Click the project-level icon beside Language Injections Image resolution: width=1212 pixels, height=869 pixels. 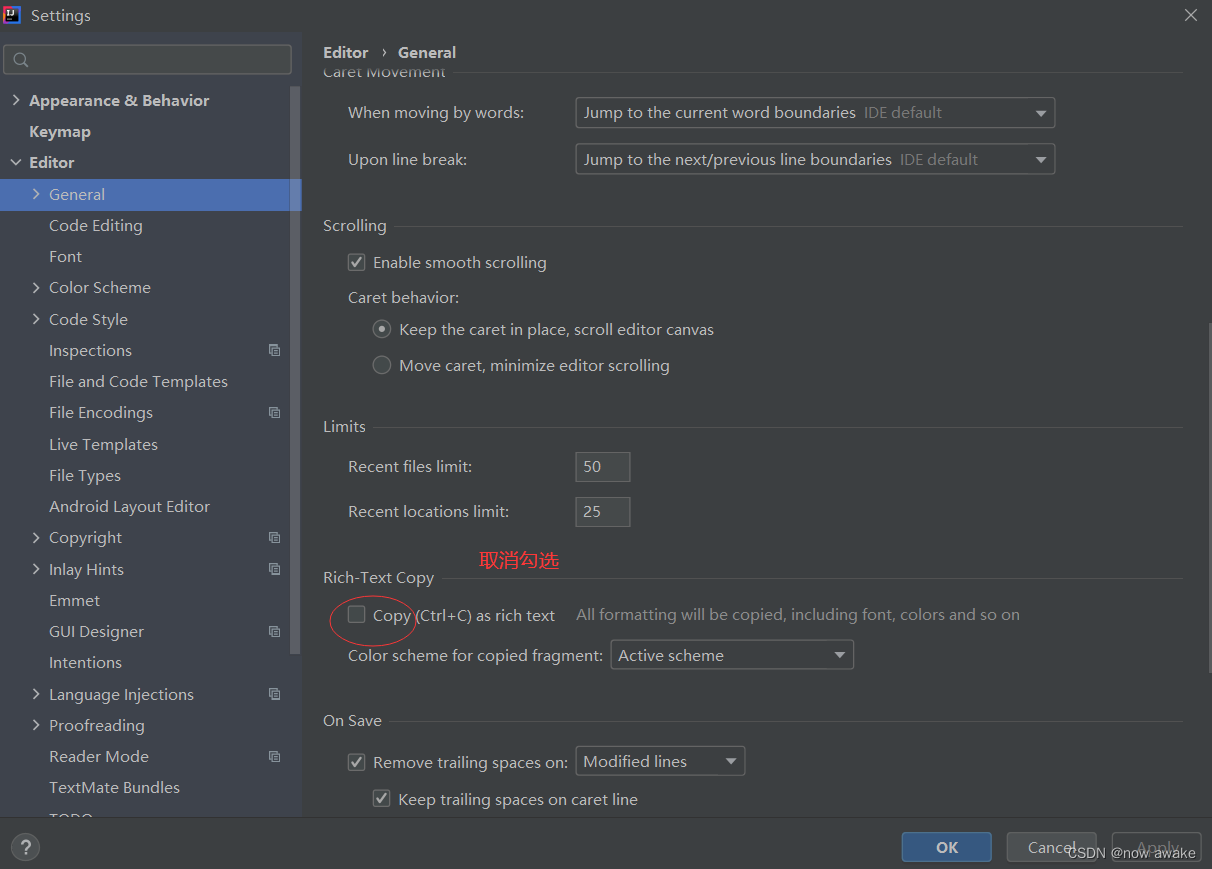coord(274,694)
